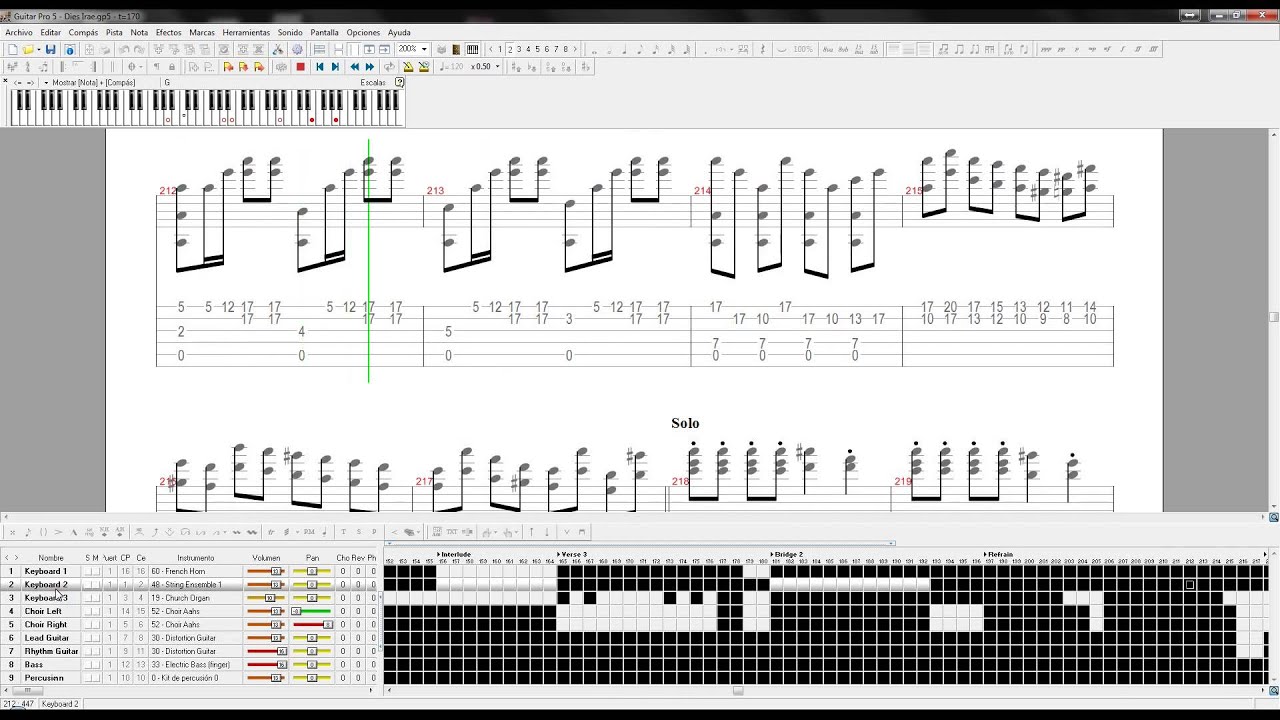The image size is (1280, 720).
Task: Click the Escalas help question icon
Action: [400, 83]
